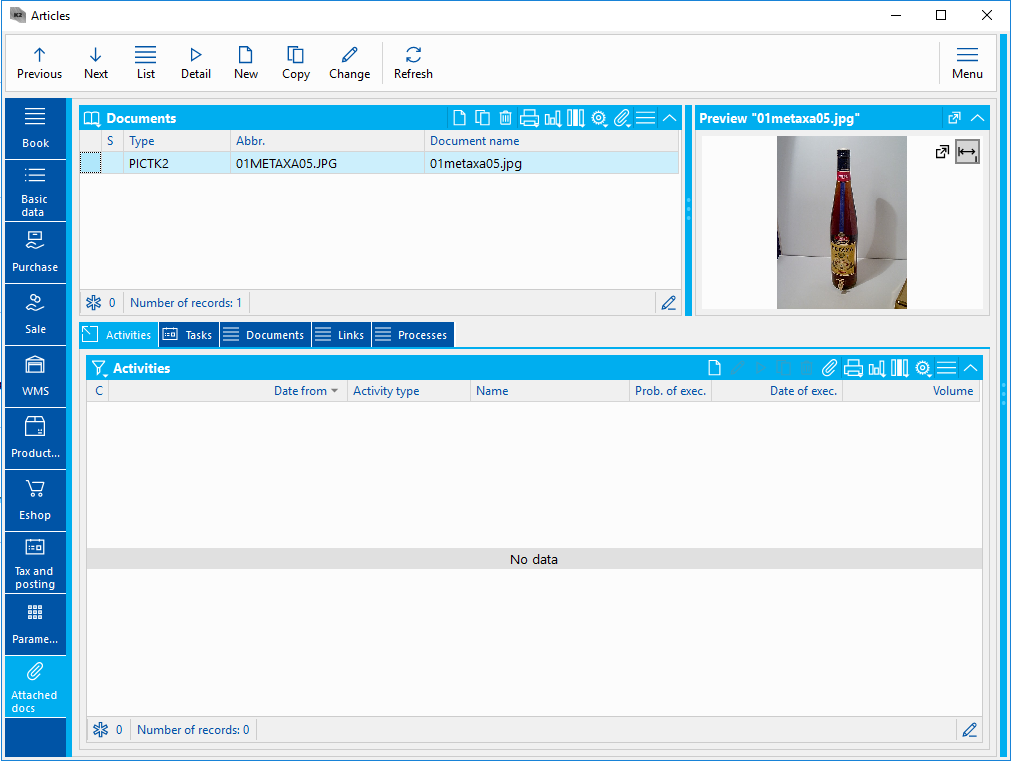Open preview in external window icon

[942, 152]
